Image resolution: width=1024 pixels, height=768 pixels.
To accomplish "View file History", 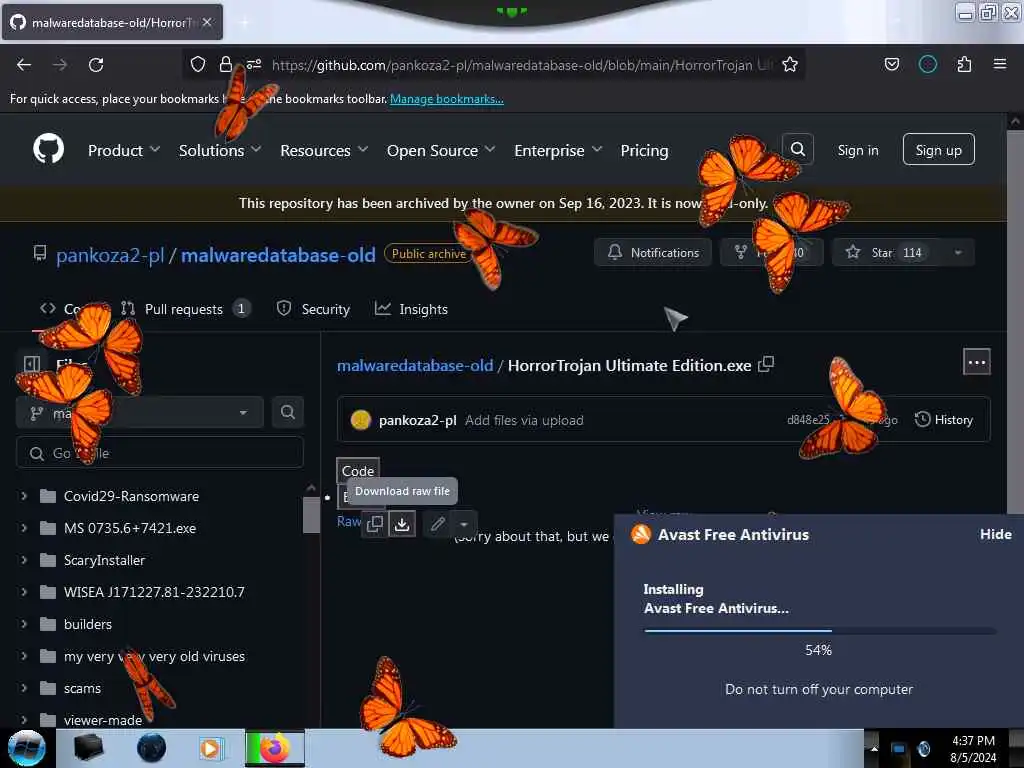I will 944,419.
